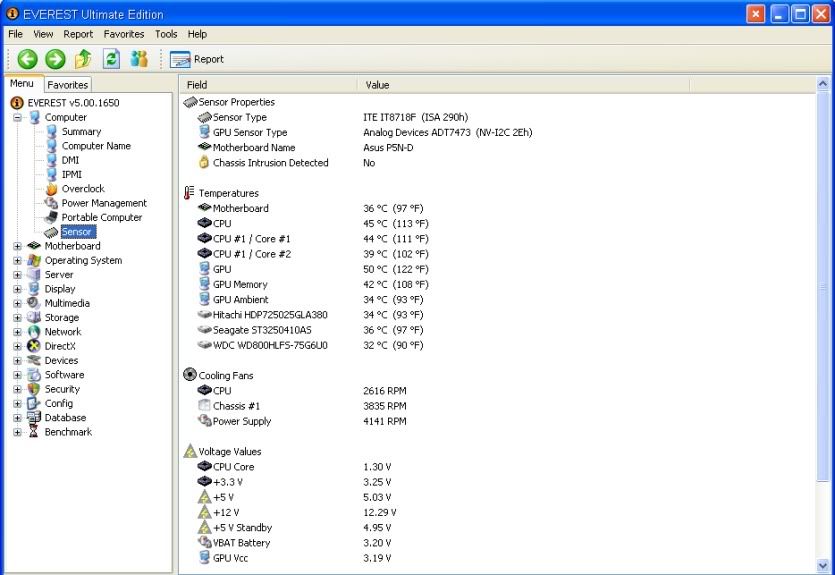Select IPMI in the tree
Viewport: 835px width, 575px height.
(72, 174)
